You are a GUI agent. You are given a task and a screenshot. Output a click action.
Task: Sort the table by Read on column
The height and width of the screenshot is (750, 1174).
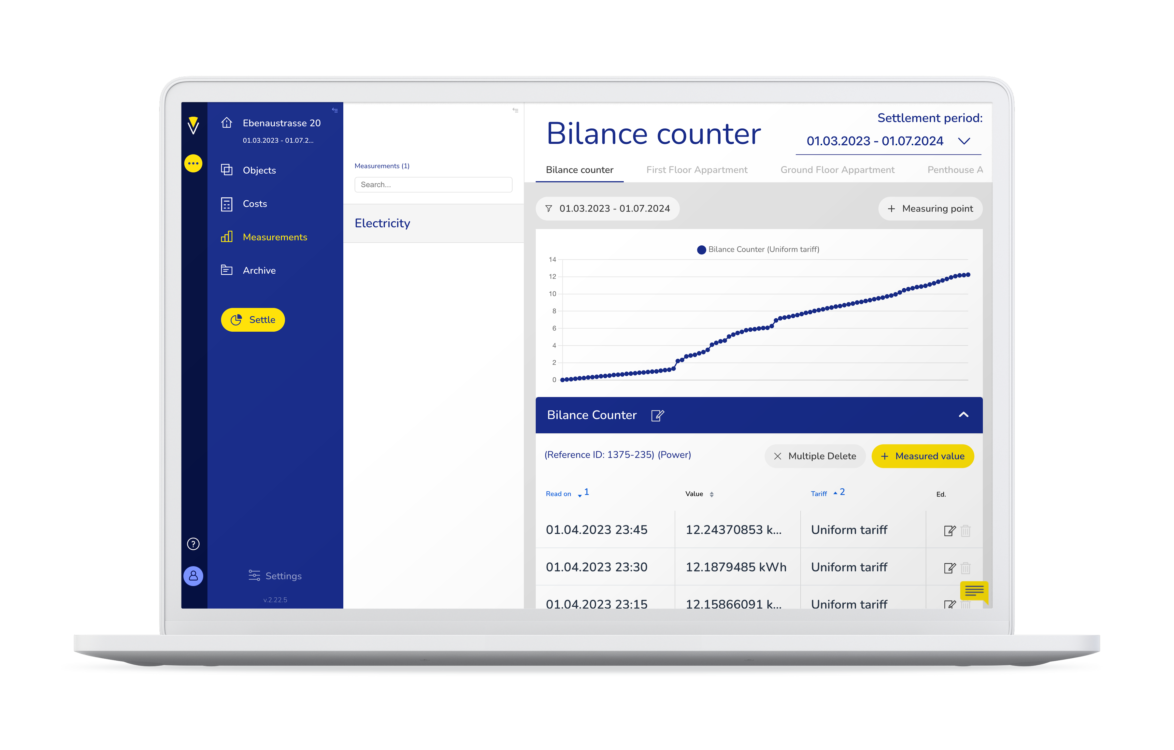tap(559, 494)
